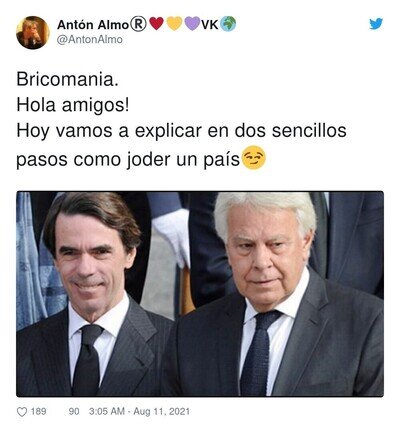Image resolution: width=400 pixels, height=427 pixels.
Task: Click the smirking face emoji in the tweet
Action: pos(254,158)
